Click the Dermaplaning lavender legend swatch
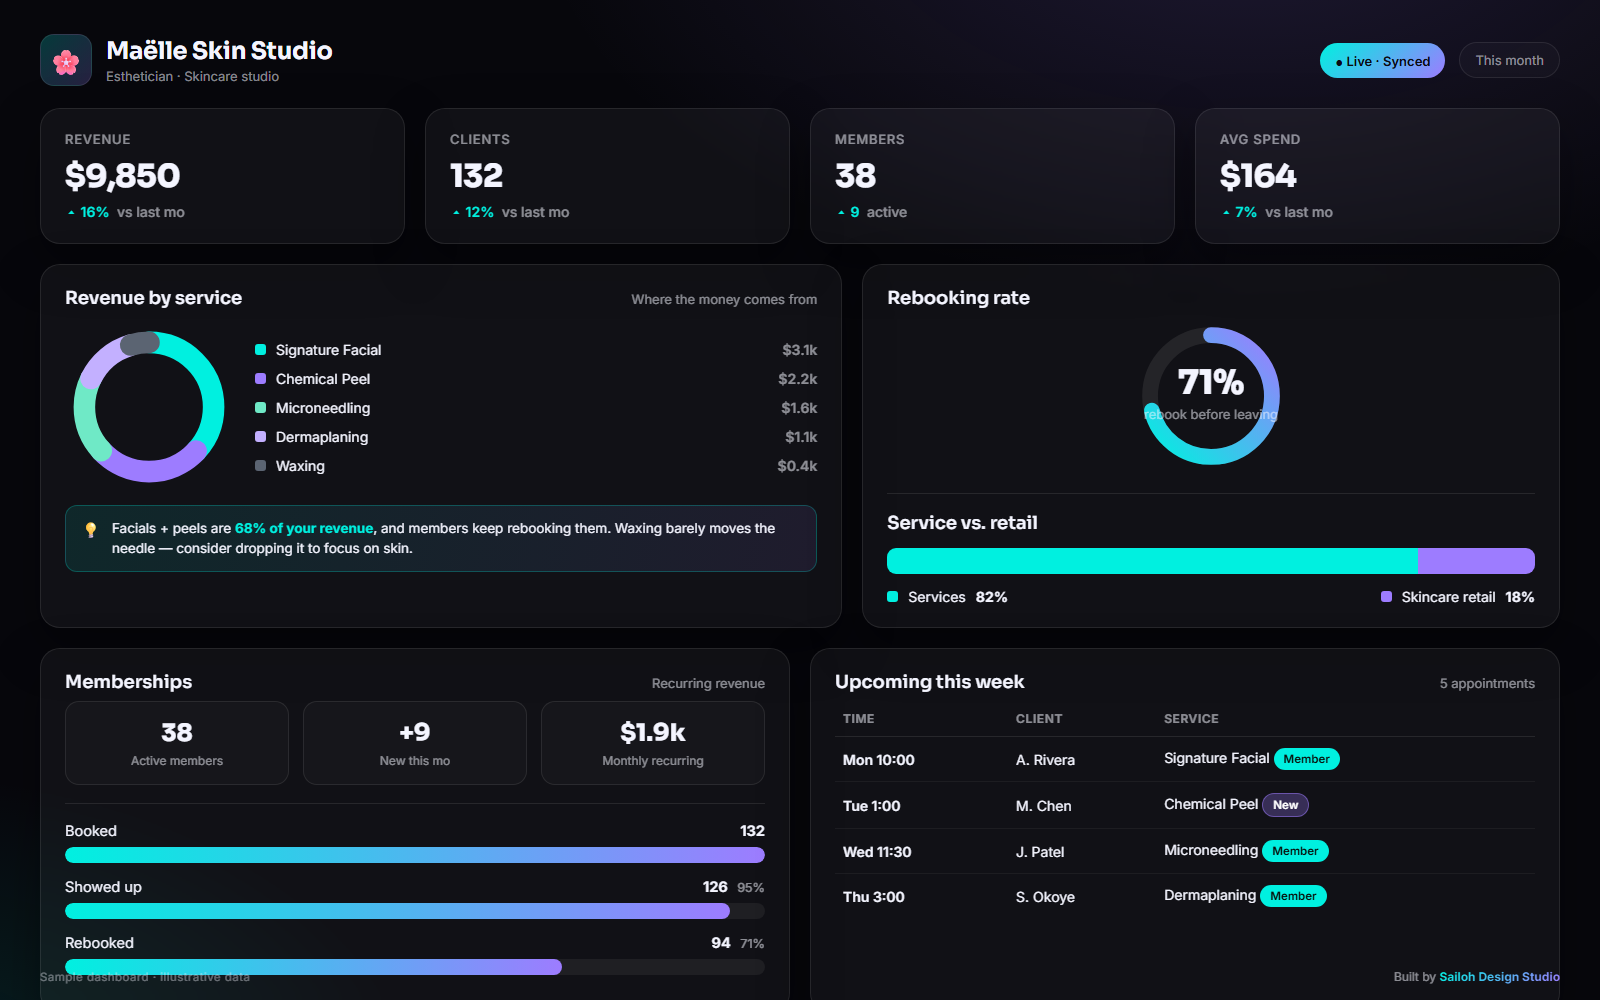Screen dimensions: 1600x1000 pyautogui.click(x=260, y=437)
